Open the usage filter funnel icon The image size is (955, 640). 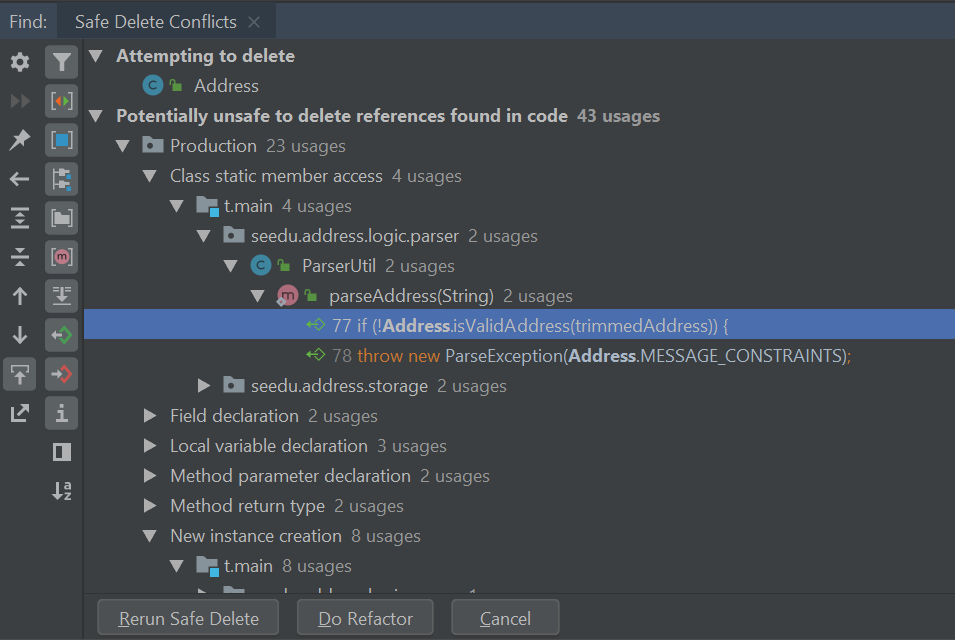61,62
